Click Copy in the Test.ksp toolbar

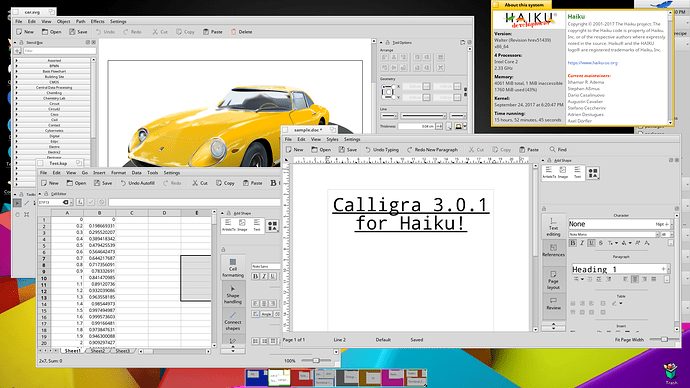[x=225, y=183]
